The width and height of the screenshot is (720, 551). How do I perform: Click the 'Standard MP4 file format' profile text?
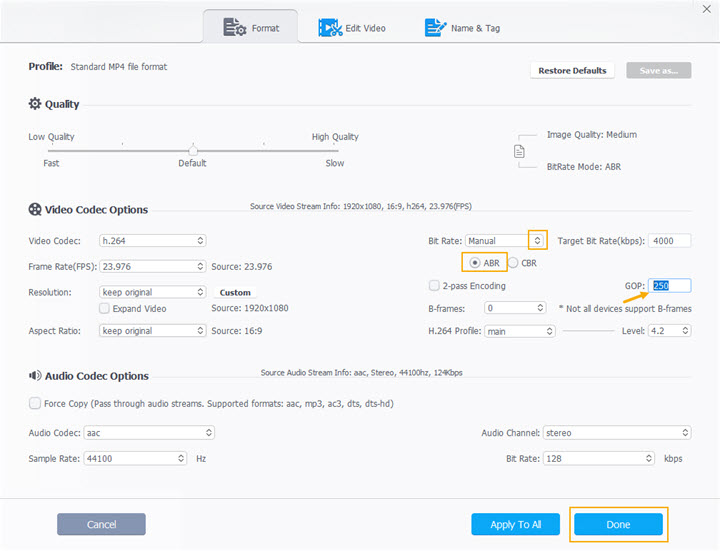pyautogui.click(x=119, y=67)
